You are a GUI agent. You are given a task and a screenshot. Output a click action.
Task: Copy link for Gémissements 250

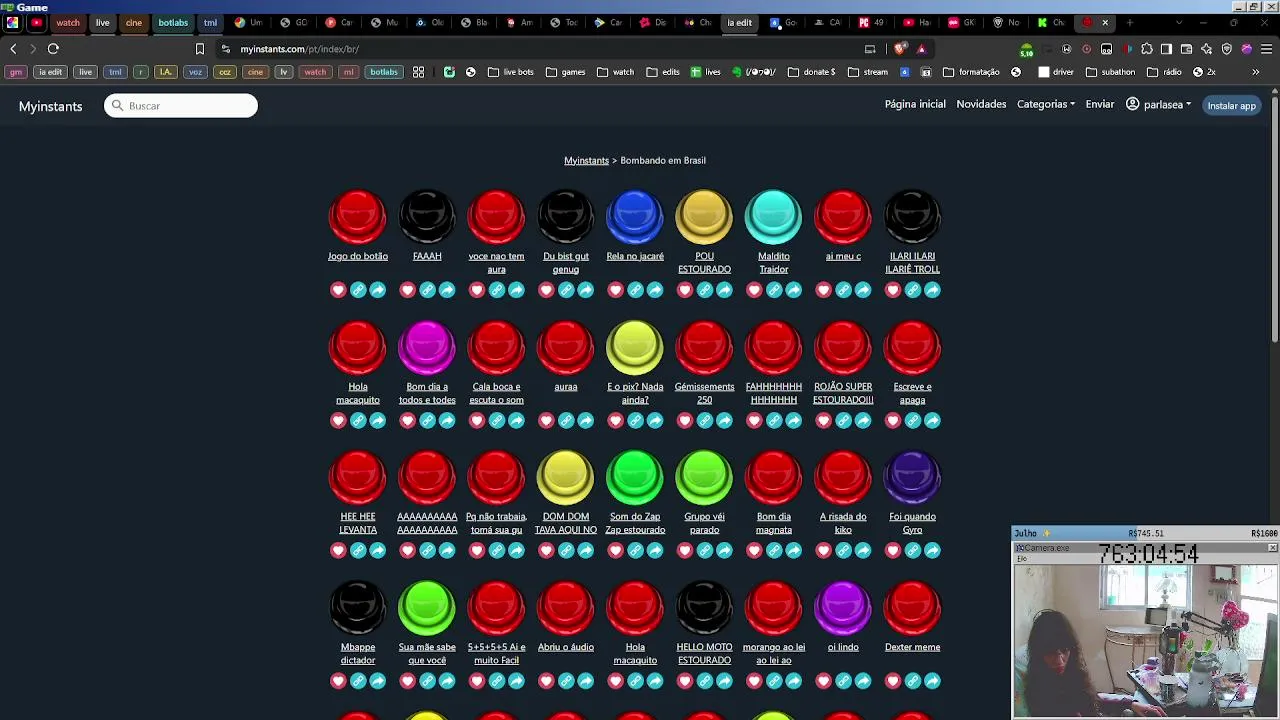(x=704, y=420)
